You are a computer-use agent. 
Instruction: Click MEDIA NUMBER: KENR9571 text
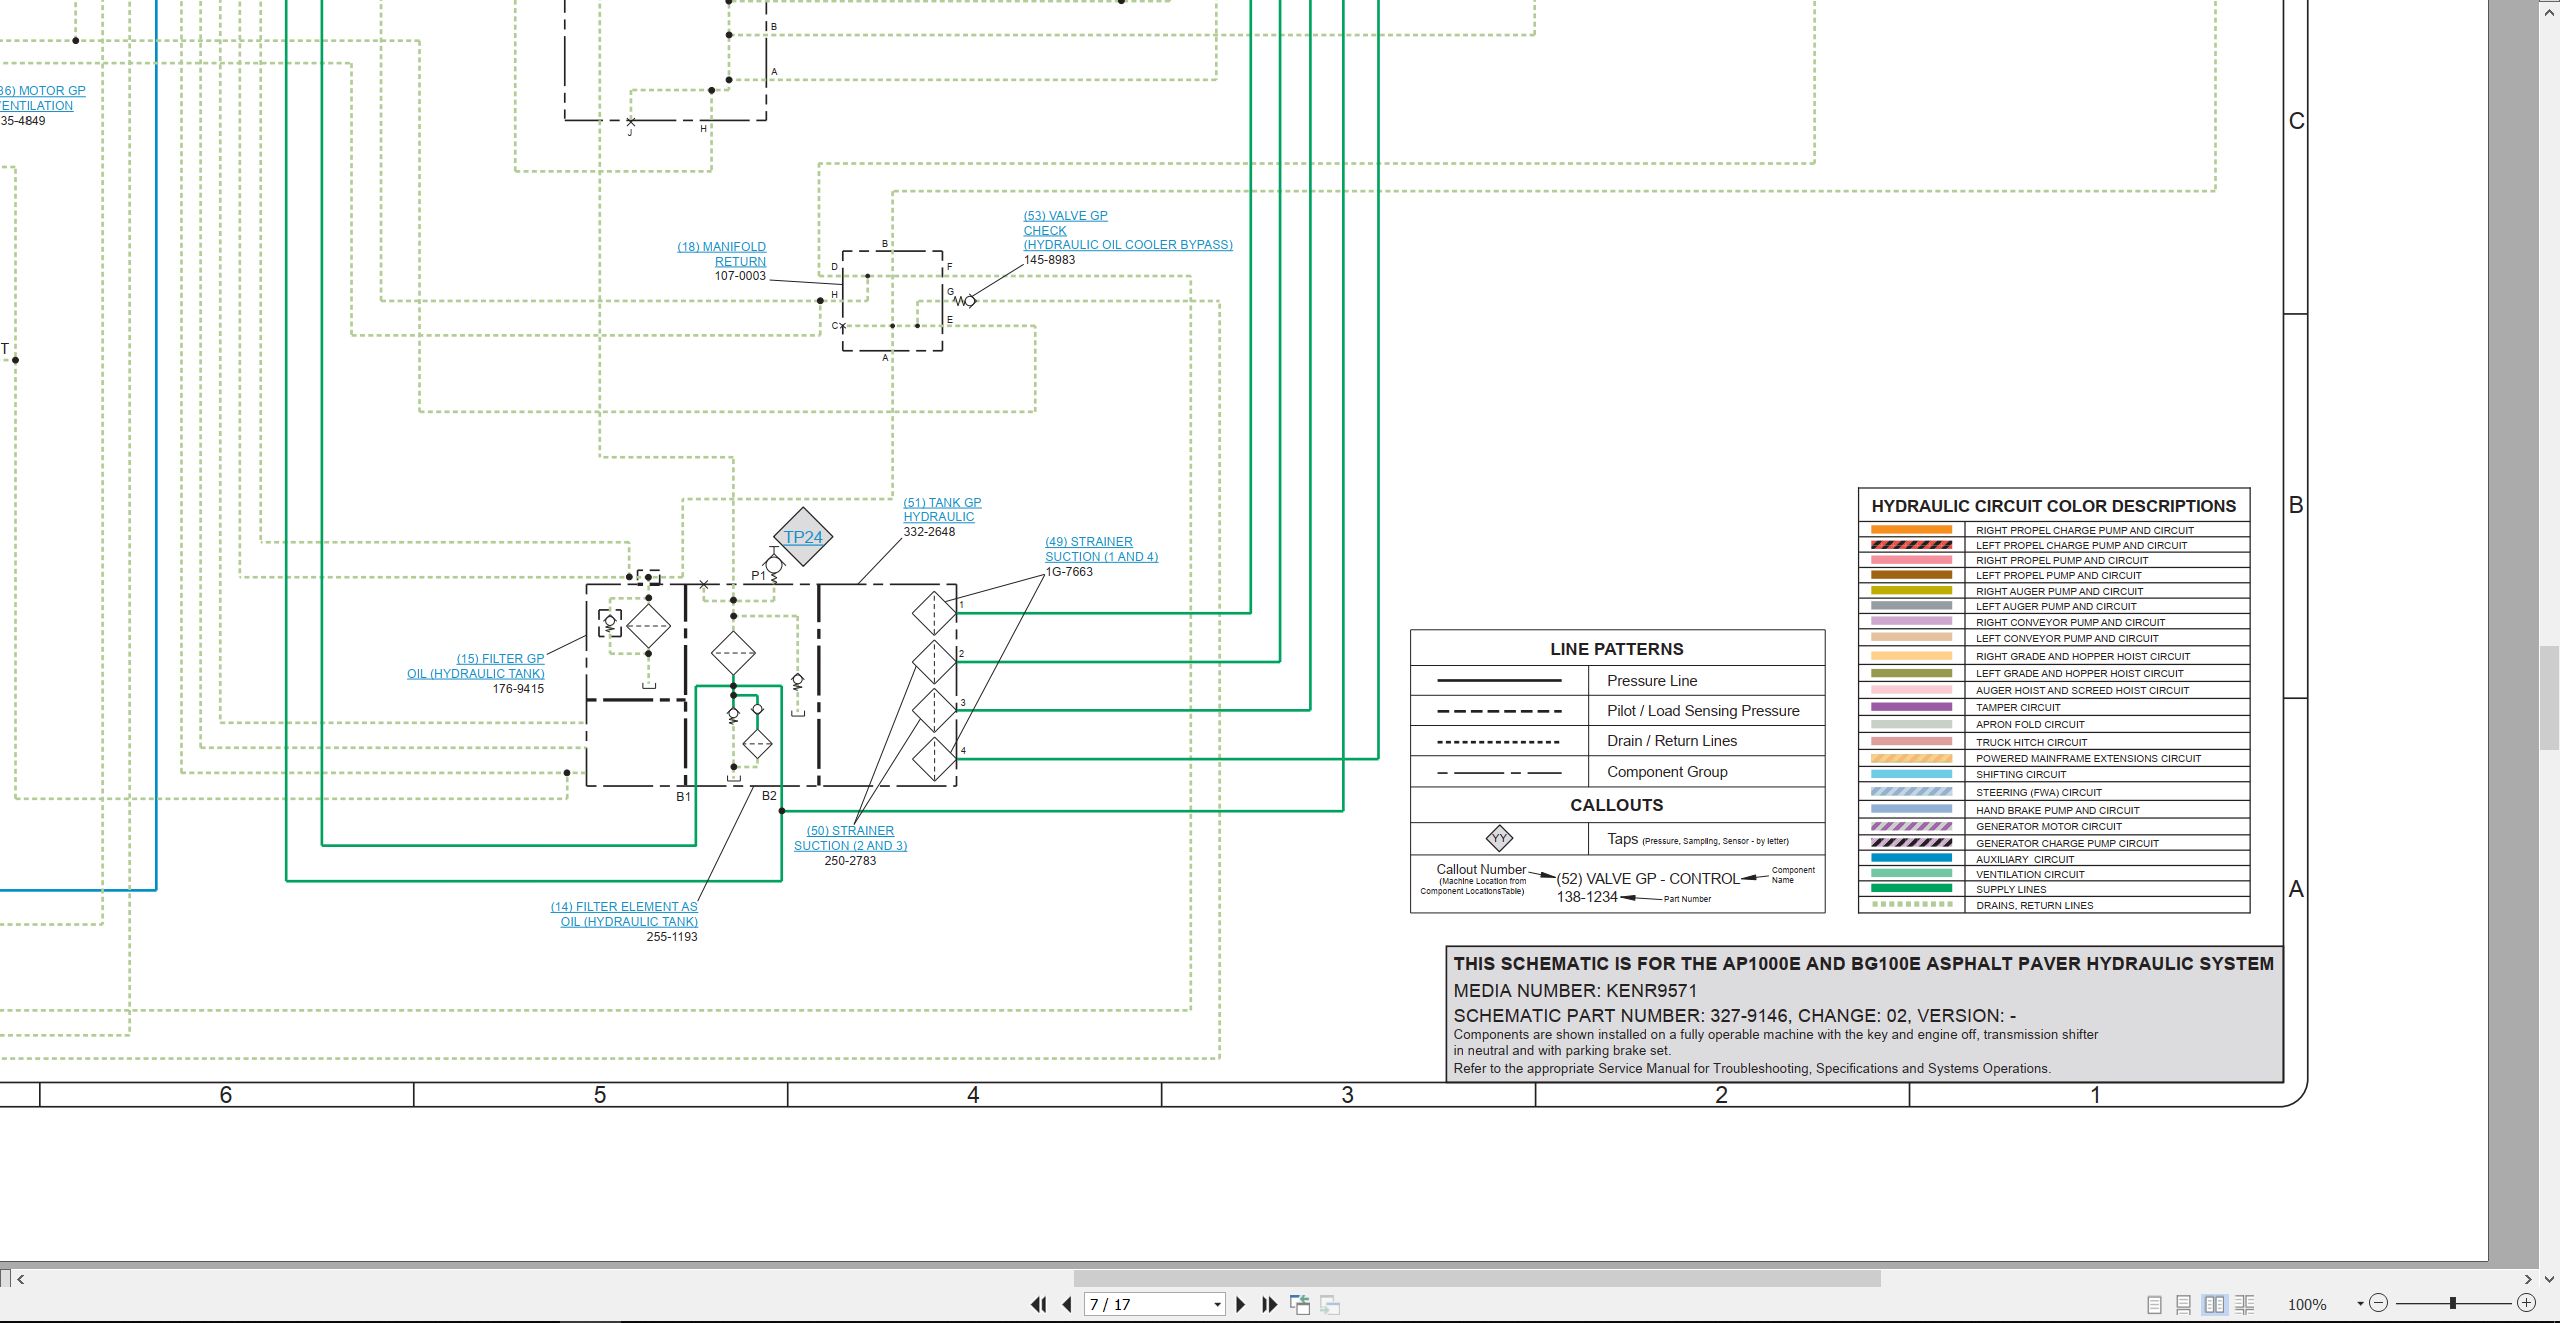[1575, 991]
